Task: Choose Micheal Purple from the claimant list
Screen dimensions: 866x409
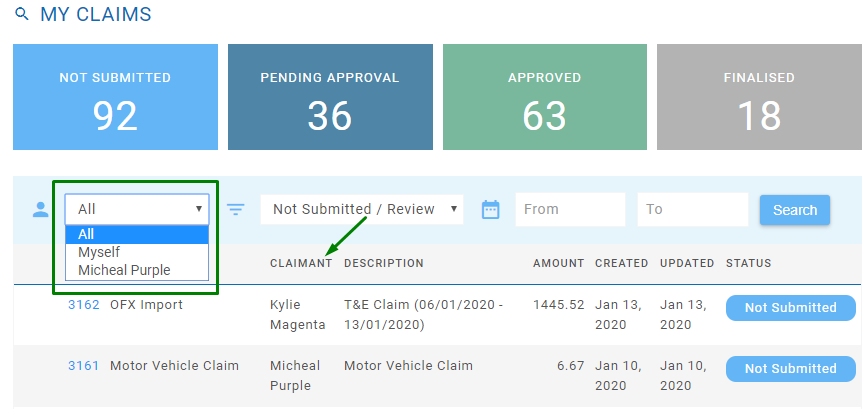Action: (x=124, y=270)
